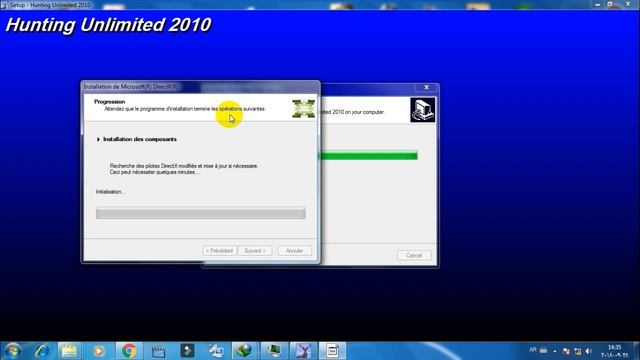640x360 pixels.
Task: Close the main Setup window at top right
Action: click(x=628, y=4)
